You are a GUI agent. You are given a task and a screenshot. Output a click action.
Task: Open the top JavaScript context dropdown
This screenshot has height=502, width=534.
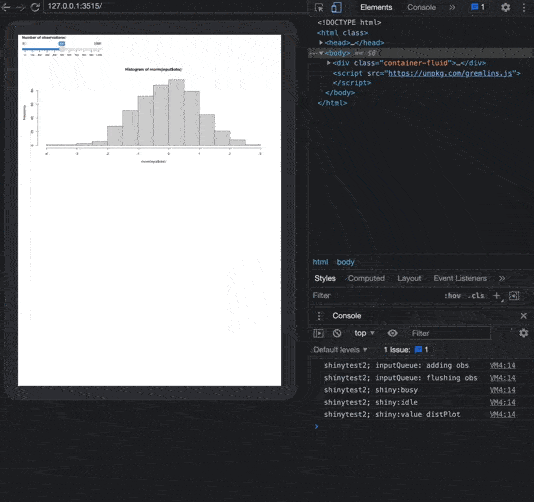pos(364,333)
